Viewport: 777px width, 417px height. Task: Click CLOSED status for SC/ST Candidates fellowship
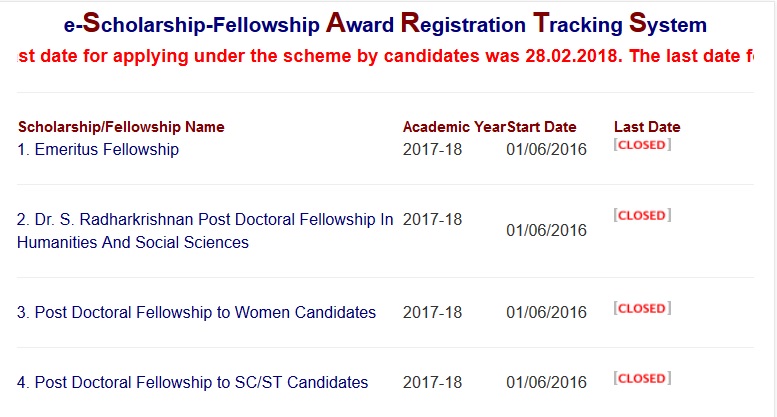pos(642,379)
